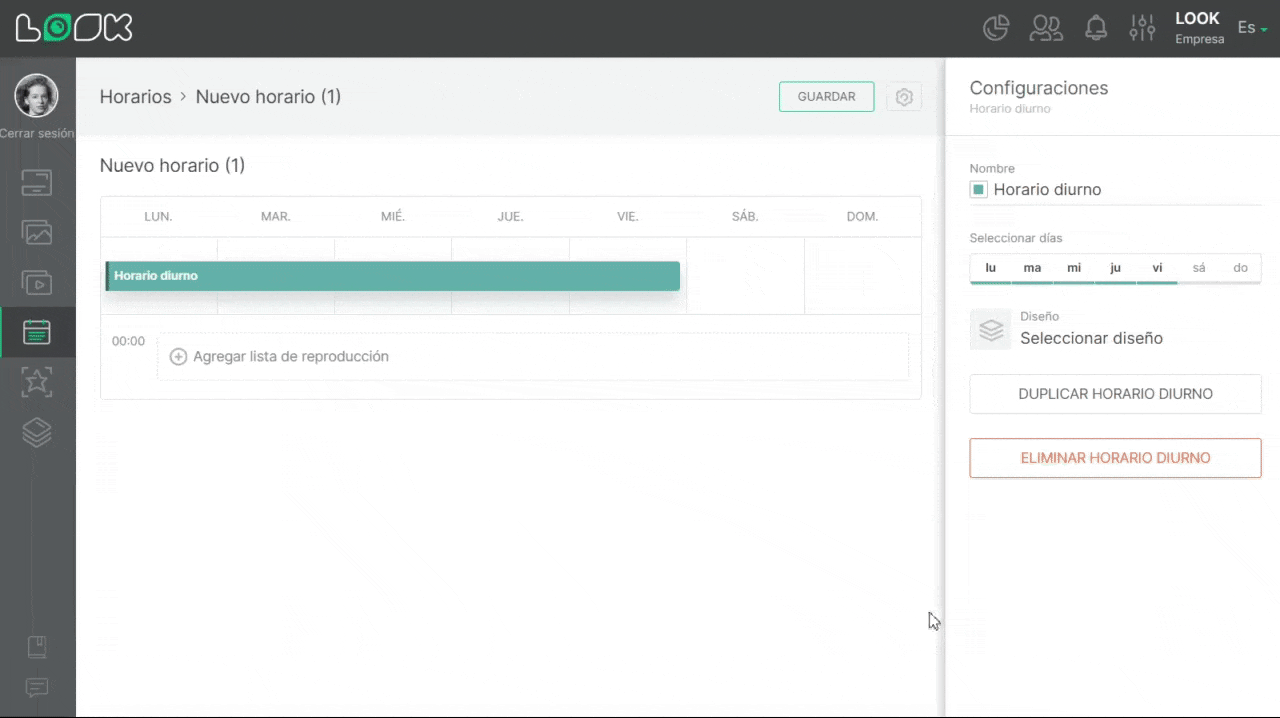Open the Es language dropdown
Screen dimensions: 1280x718
(x=1252, y=28)
